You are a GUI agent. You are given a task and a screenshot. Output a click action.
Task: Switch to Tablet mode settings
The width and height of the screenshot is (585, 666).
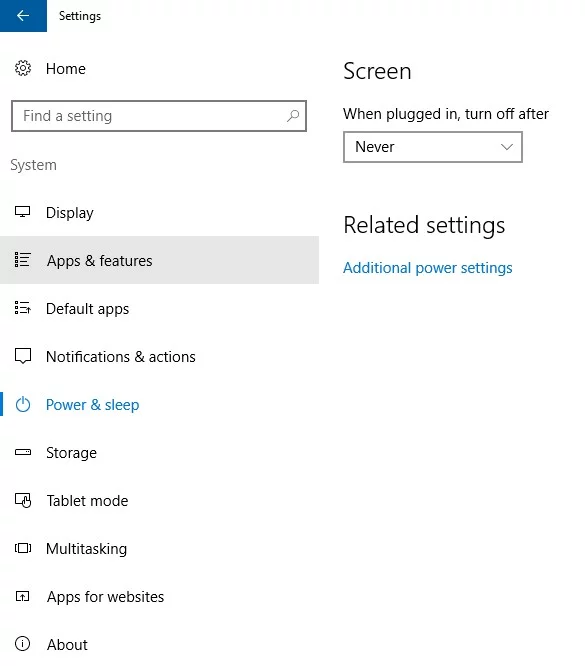tap(159, 500)
